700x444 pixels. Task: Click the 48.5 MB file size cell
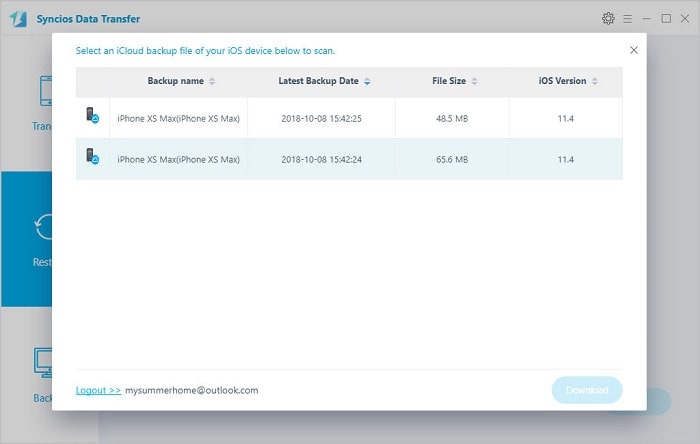tap(452, 119)
